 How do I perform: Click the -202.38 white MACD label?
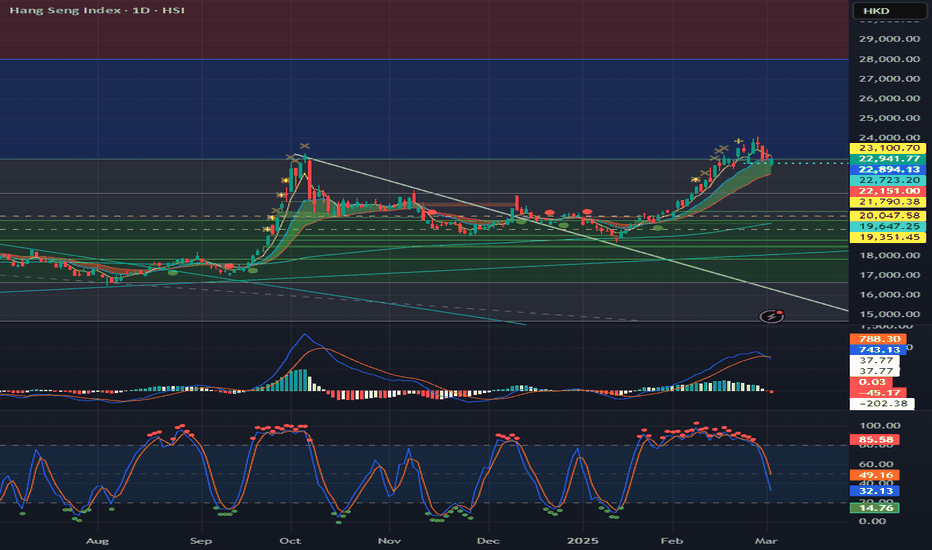pos(882,403)
